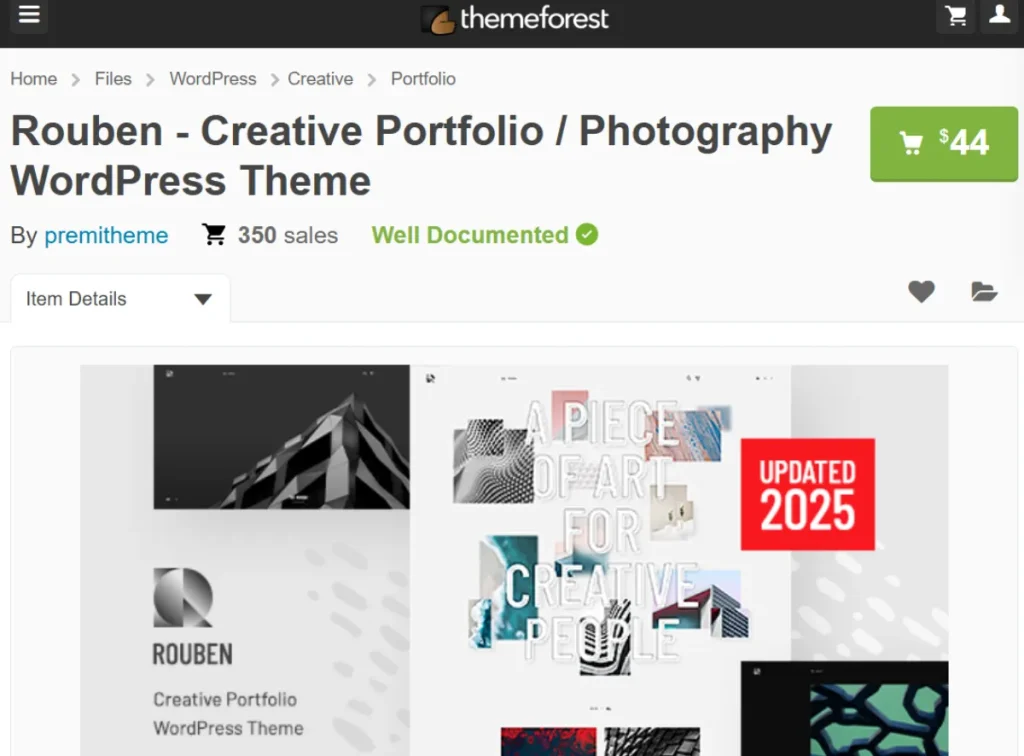
Task: Click the ThemeForest logo
Action: point(515,19)
